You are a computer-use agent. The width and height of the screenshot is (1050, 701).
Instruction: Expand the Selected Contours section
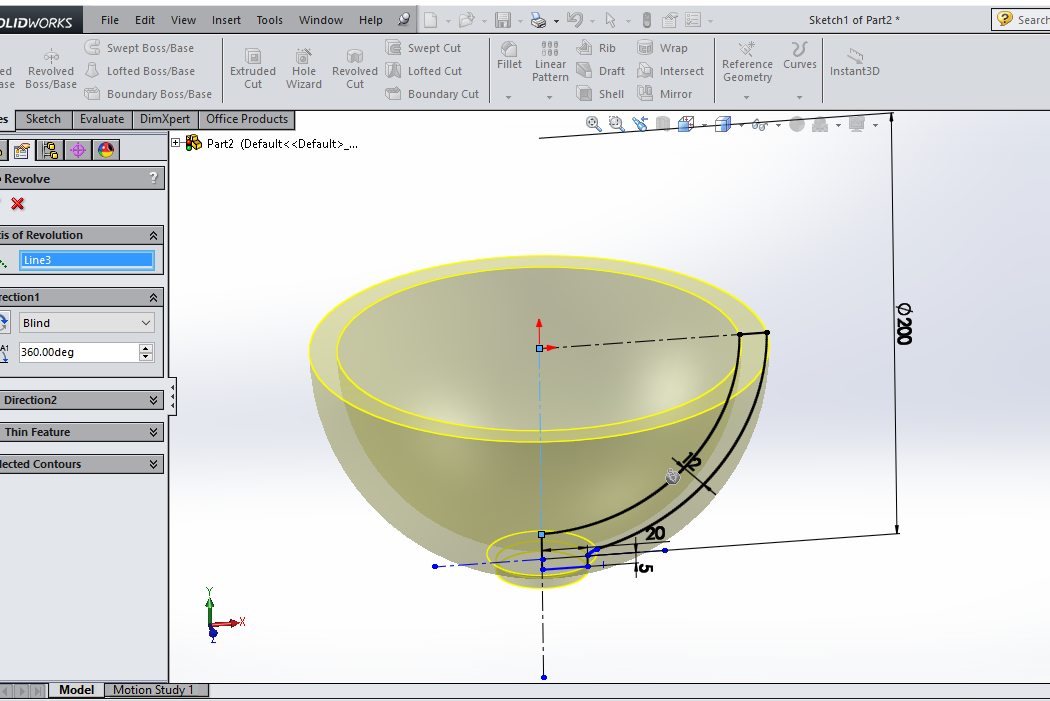point(153,464)
